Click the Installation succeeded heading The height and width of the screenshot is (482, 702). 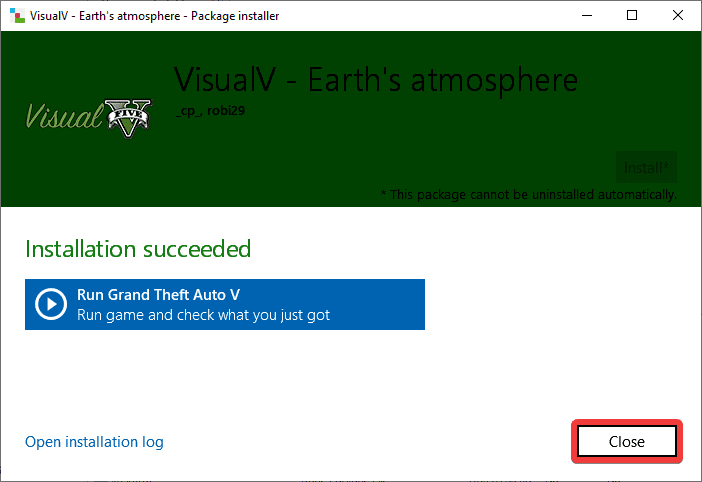click(138, 248)
